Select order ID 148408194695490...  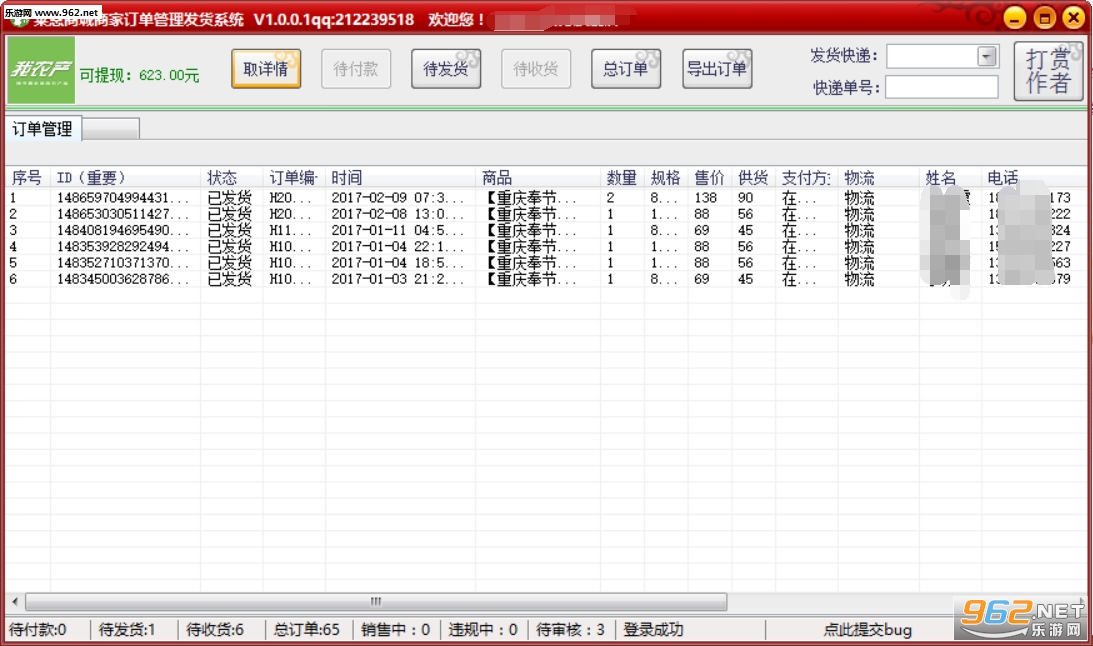[x=123, y=230]
